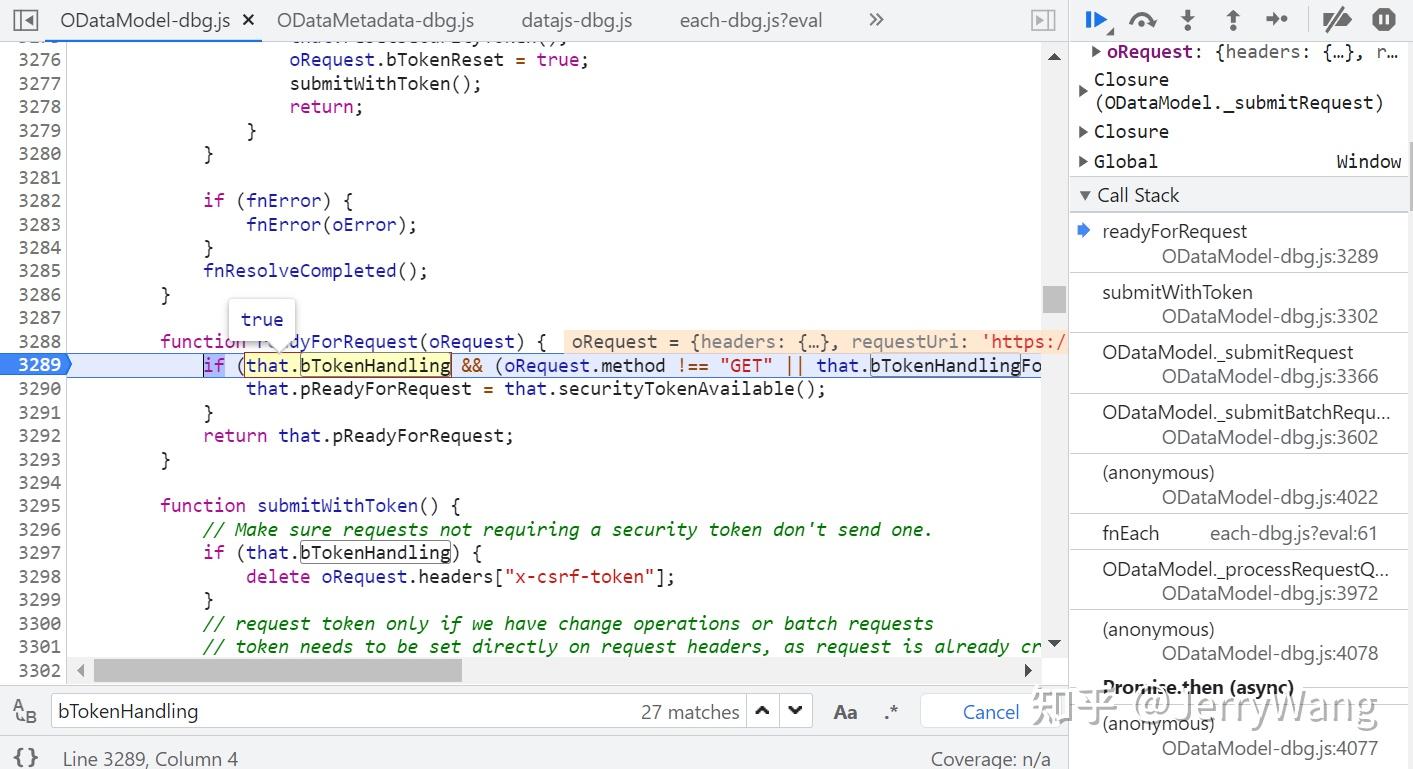The height and width of the screenshot is (769, 1413).
Task: Go to previous search match
Action: (x=762, y=711)
